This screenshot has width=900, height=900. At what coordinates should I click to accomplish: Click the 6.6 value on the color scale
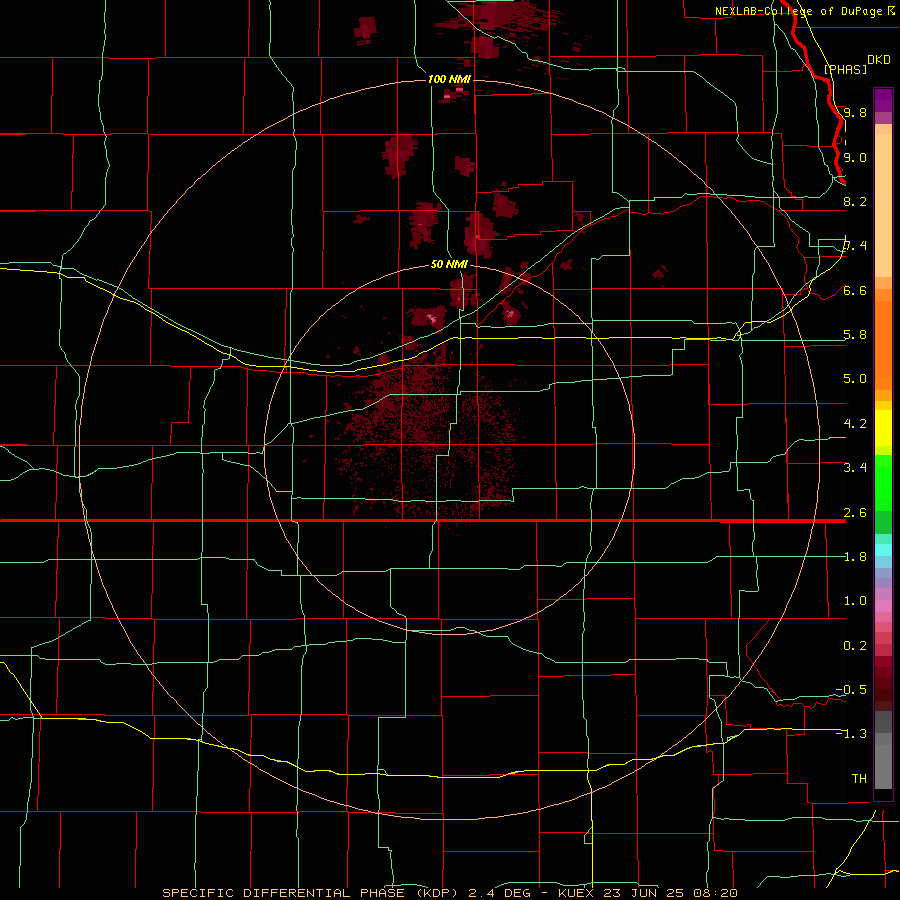click(855, 290)
